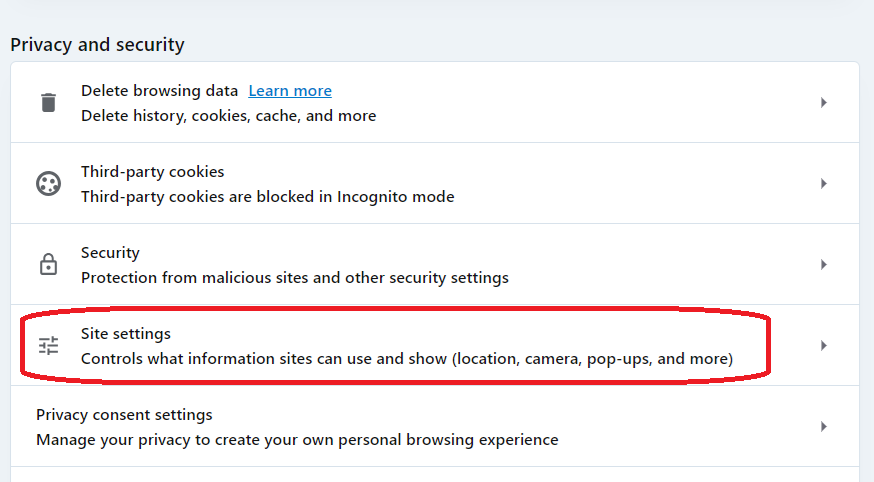Open the Third-party cookies title
The image size is (874, 482).
pos(152,172)
